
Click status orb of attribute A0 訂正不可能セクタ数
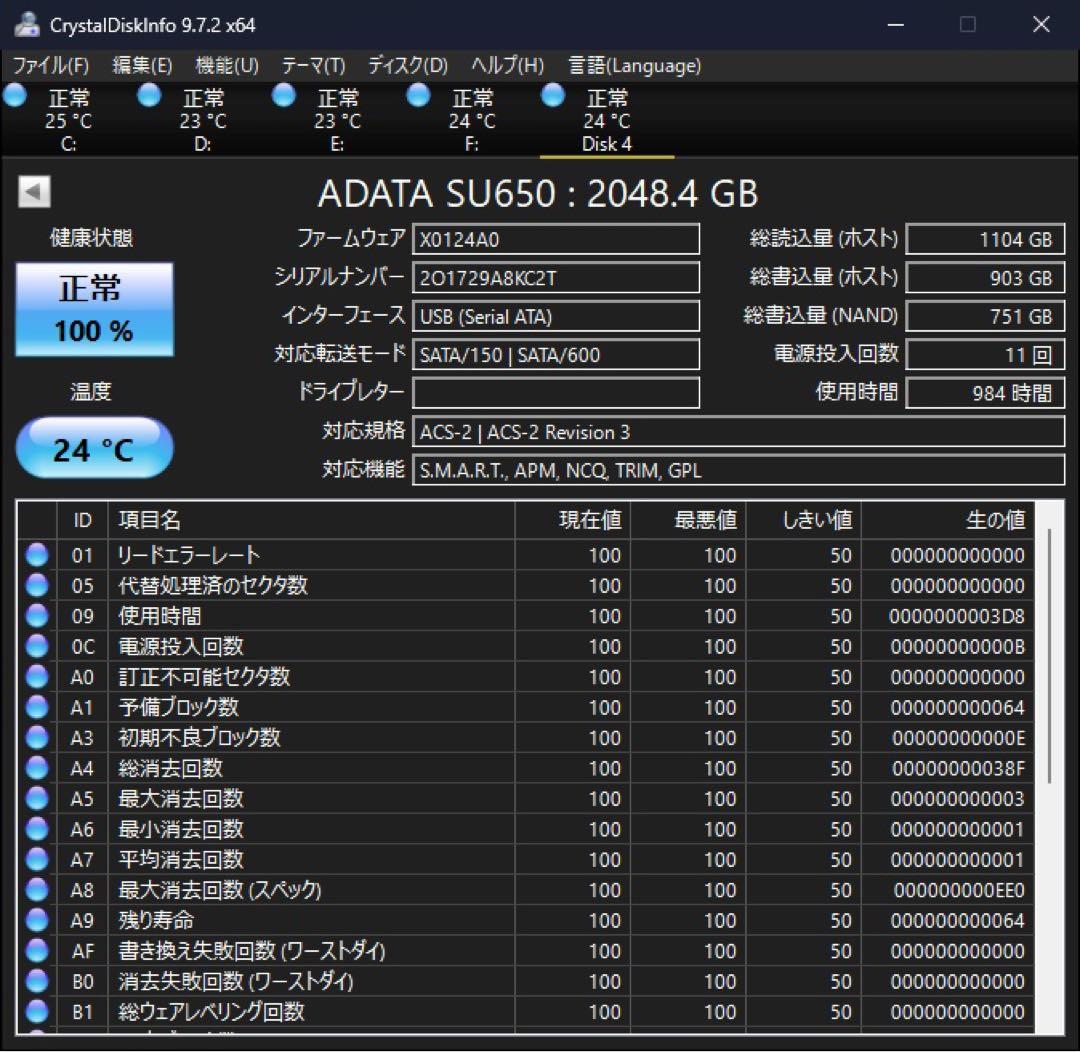37,677
